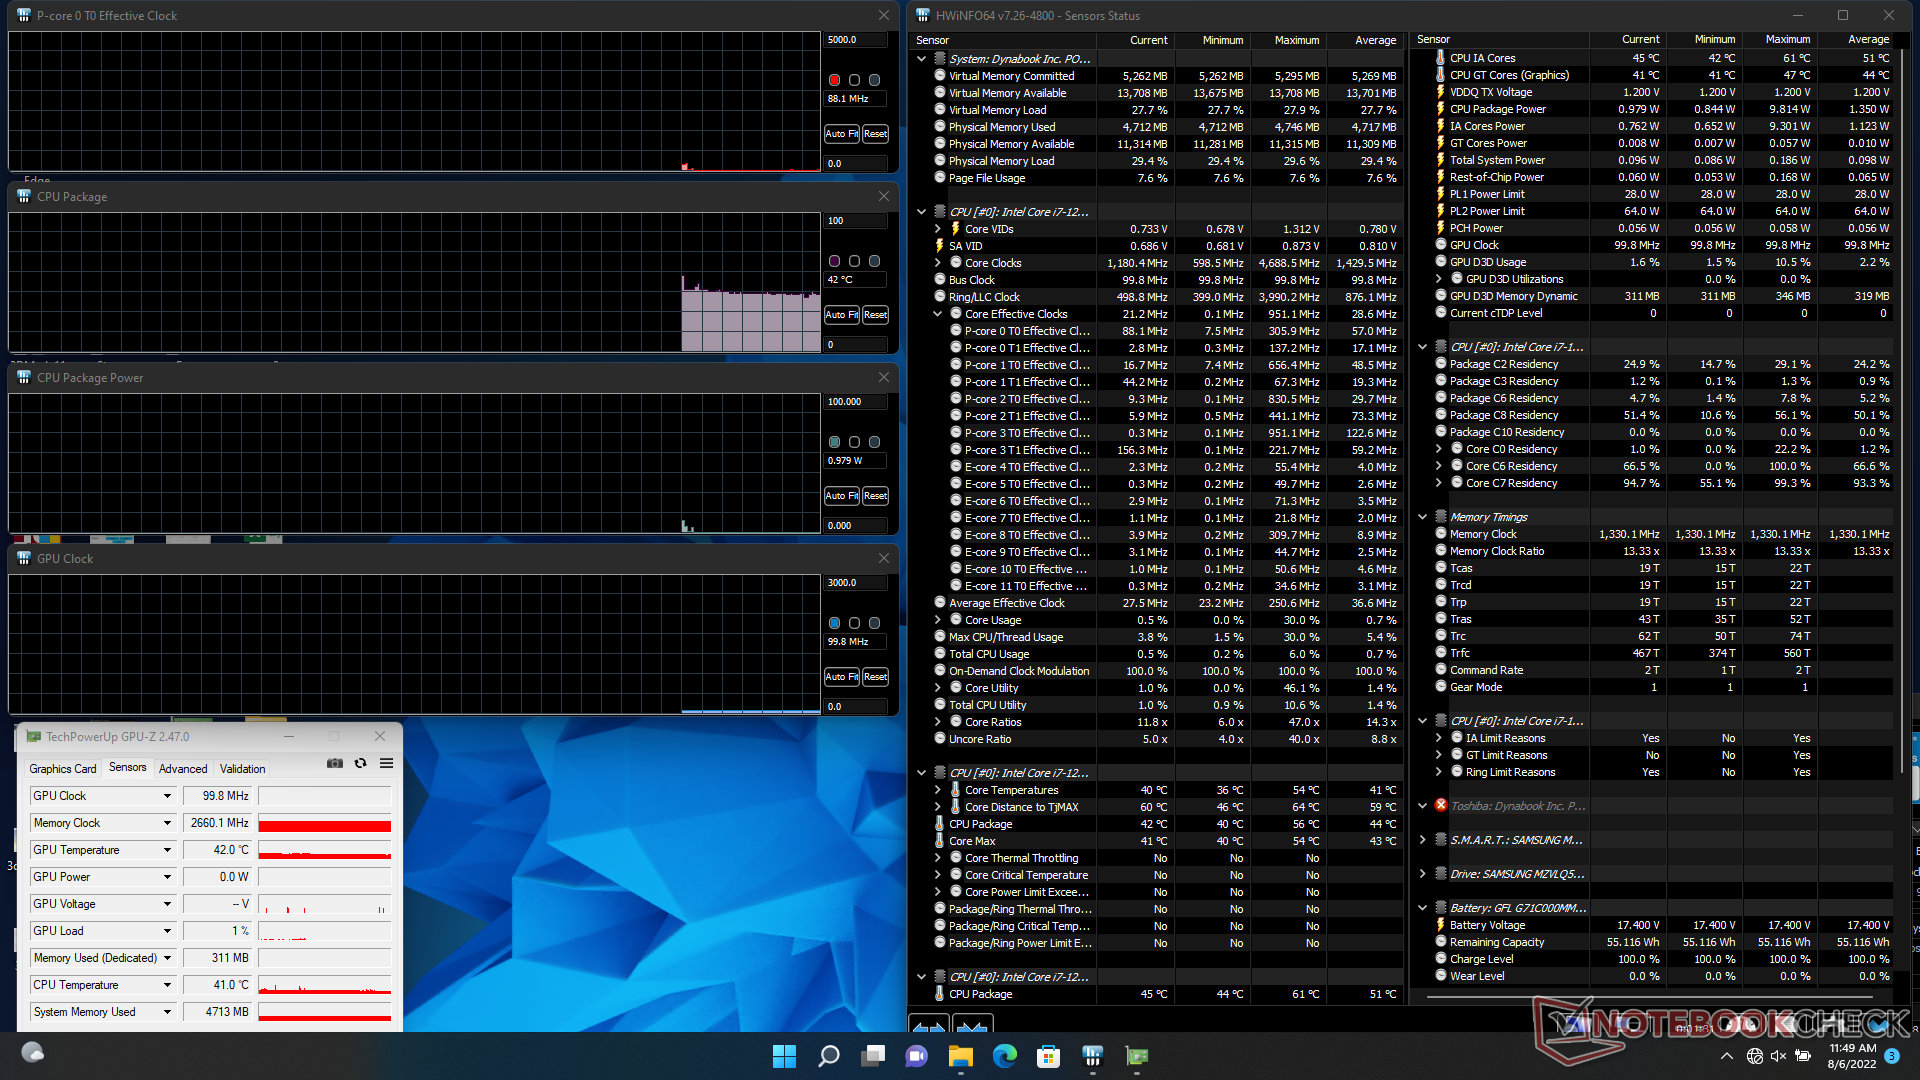Image resolution: width=1920 pixels, height=1080 pixels.
Task: Click the GPU-Z screenshot camera icon
Action: click(x=335, y=763)
